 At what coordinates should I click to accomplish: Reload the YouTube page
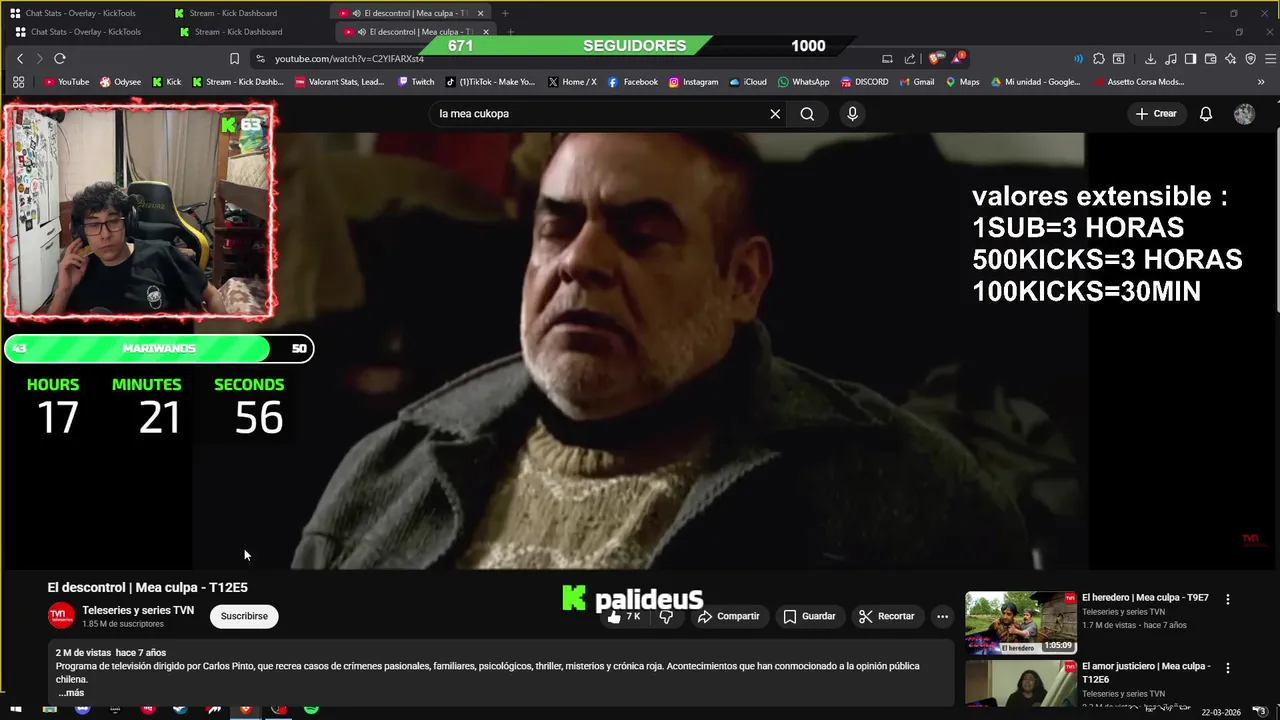click(x=60, y=59)
